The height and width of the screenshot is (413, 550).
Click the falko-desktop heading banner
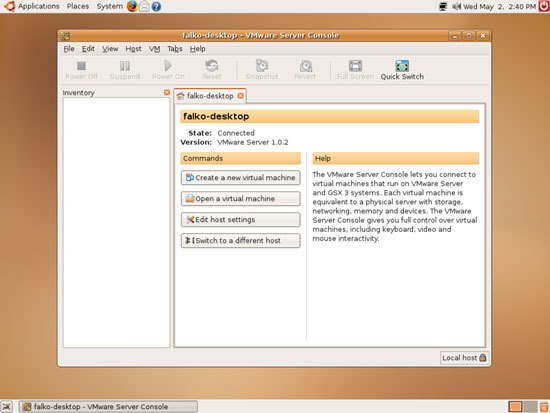[330, 116]
